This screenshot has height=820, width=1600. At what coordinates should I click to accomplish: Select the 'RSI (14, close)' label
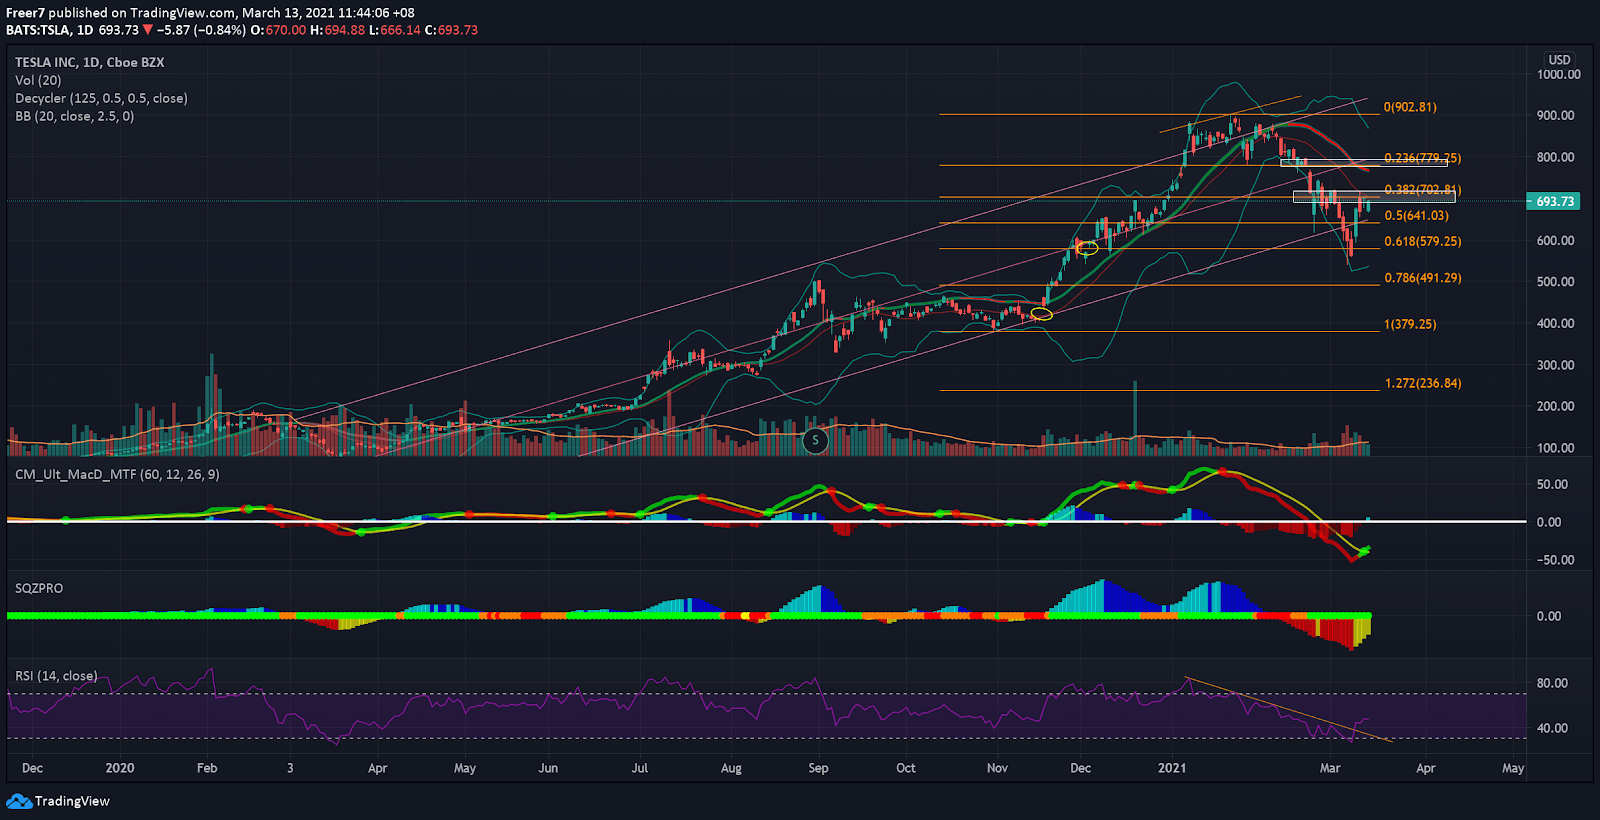click(56, 676)
